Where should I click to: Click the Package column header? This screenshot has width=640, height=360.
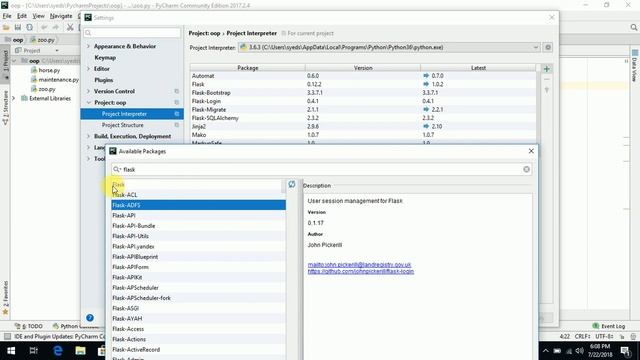click(x=248, y=68)
